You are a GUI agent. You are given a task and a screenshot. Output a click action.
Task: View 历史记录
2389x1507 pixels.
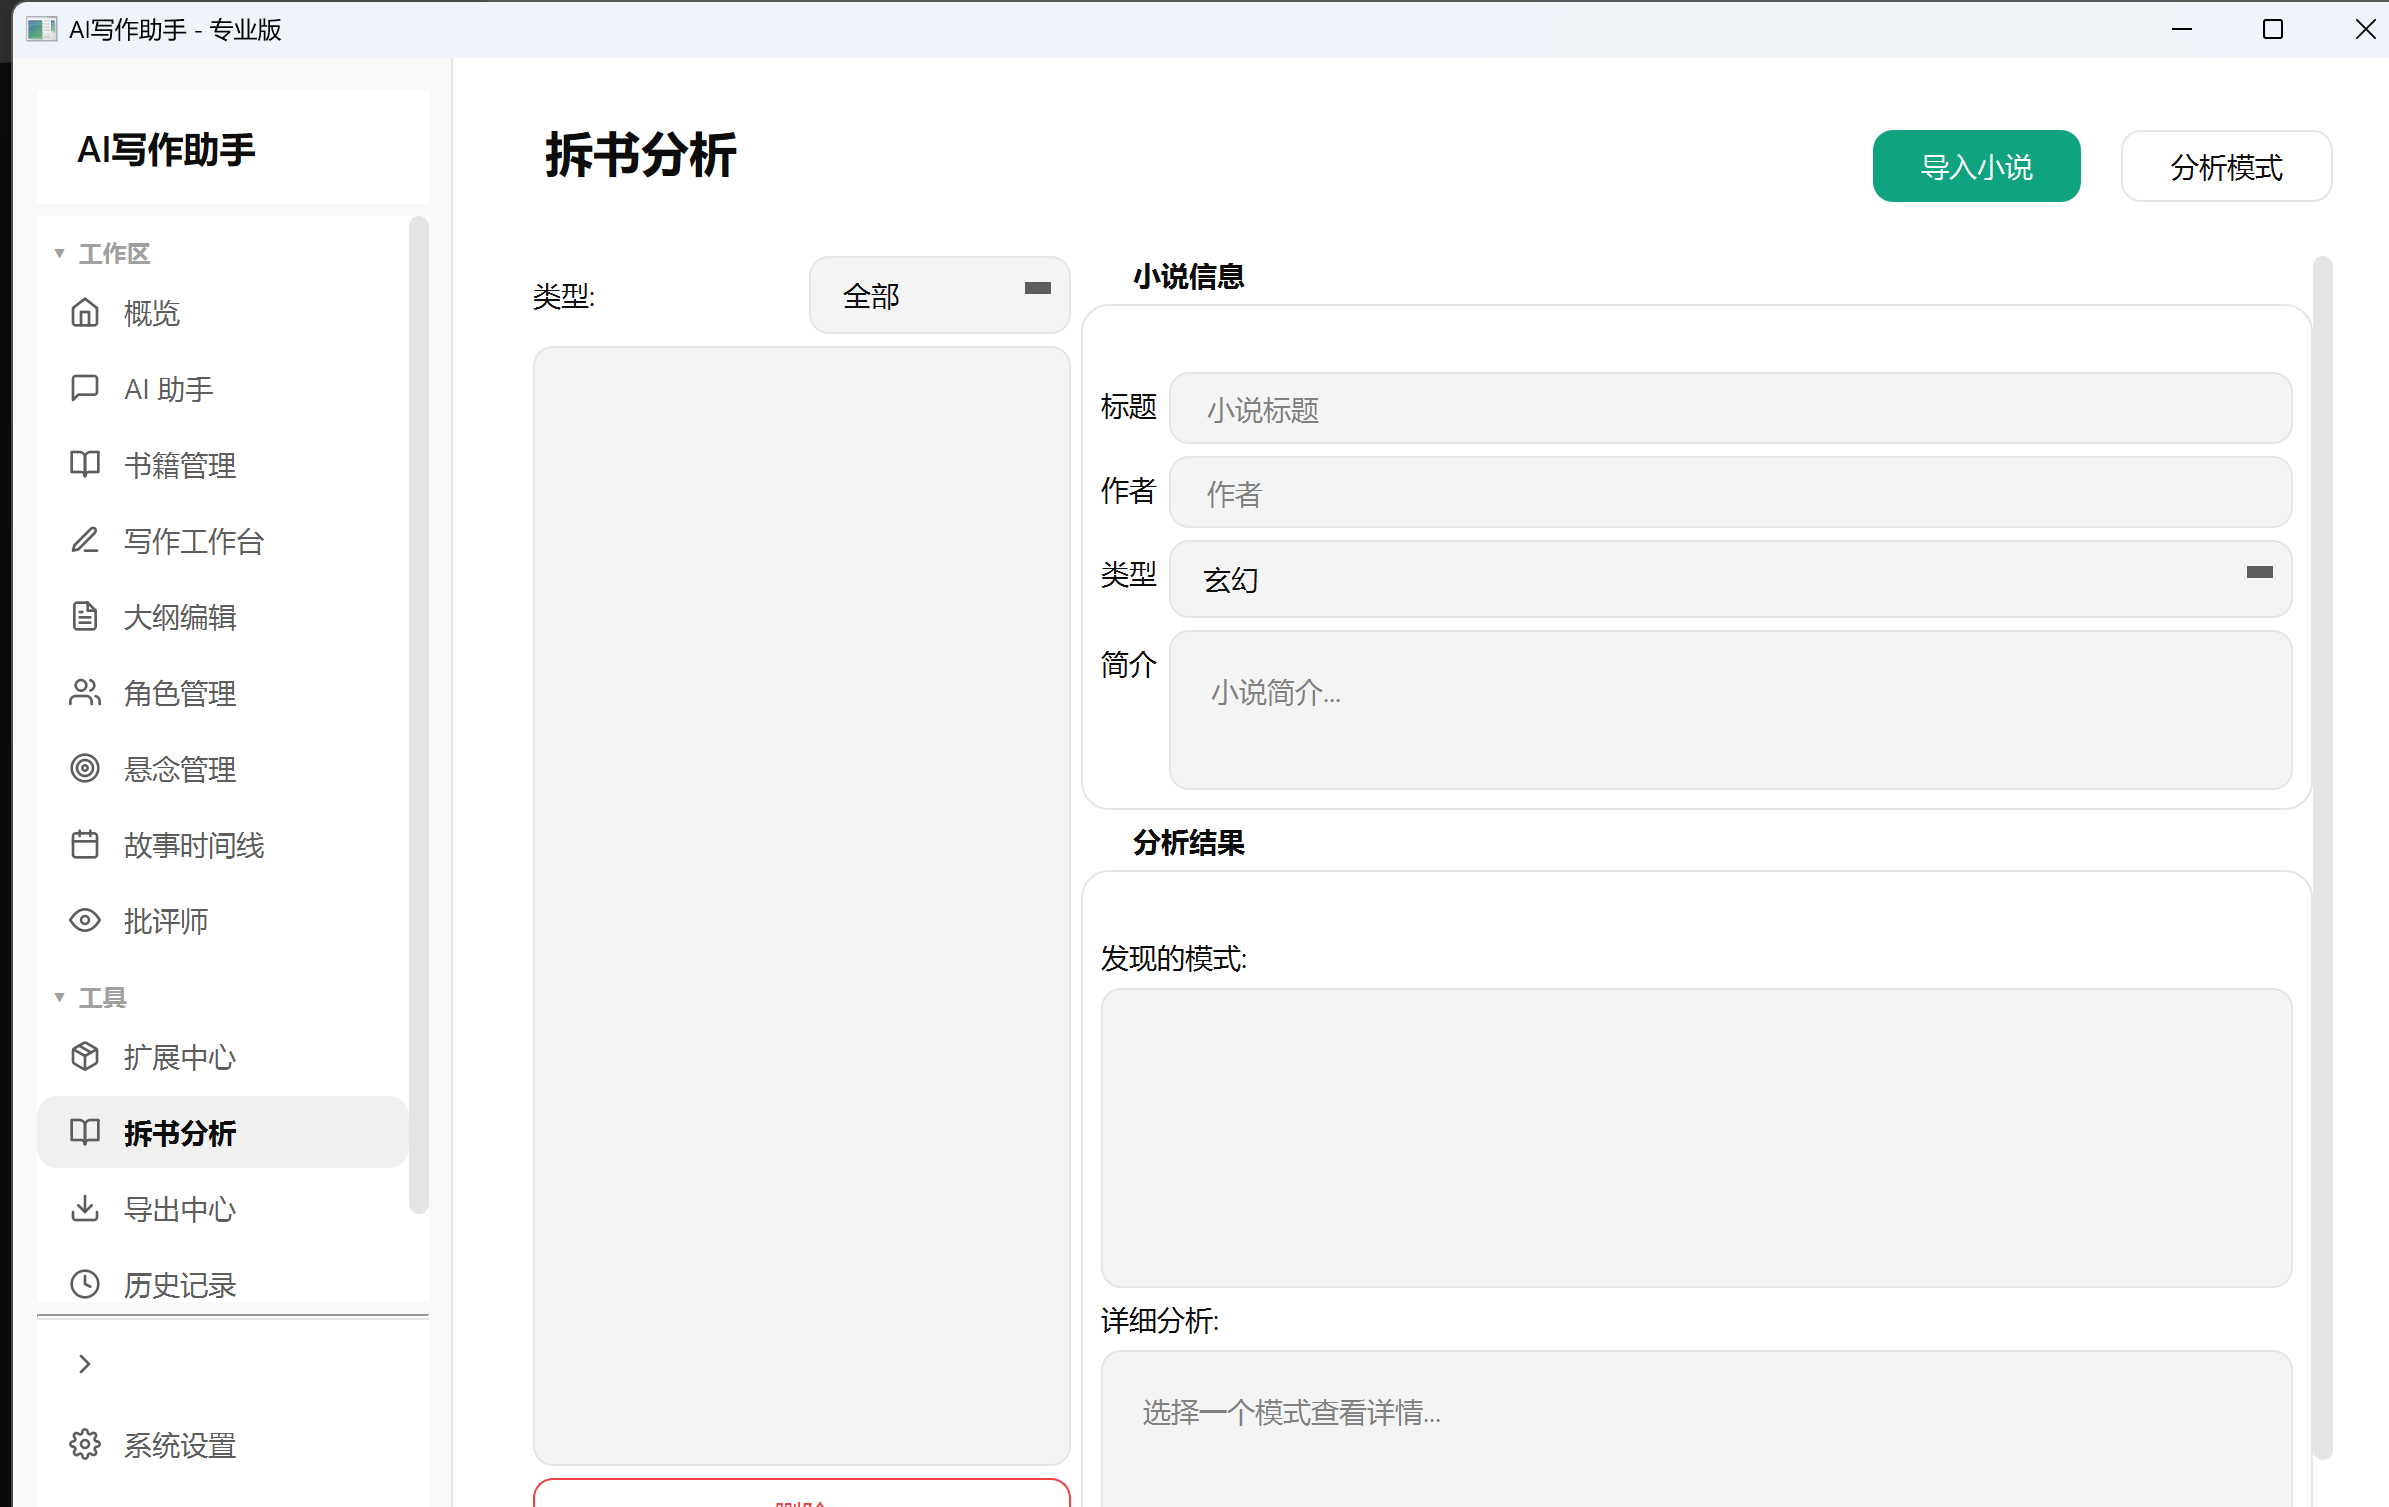tap(222, 1285)
